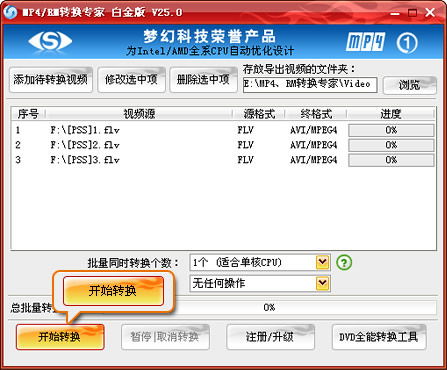The height and width of the screenshot is (370, 447).
Task: Click FLV source format in row 2
Action: (246, 145)
